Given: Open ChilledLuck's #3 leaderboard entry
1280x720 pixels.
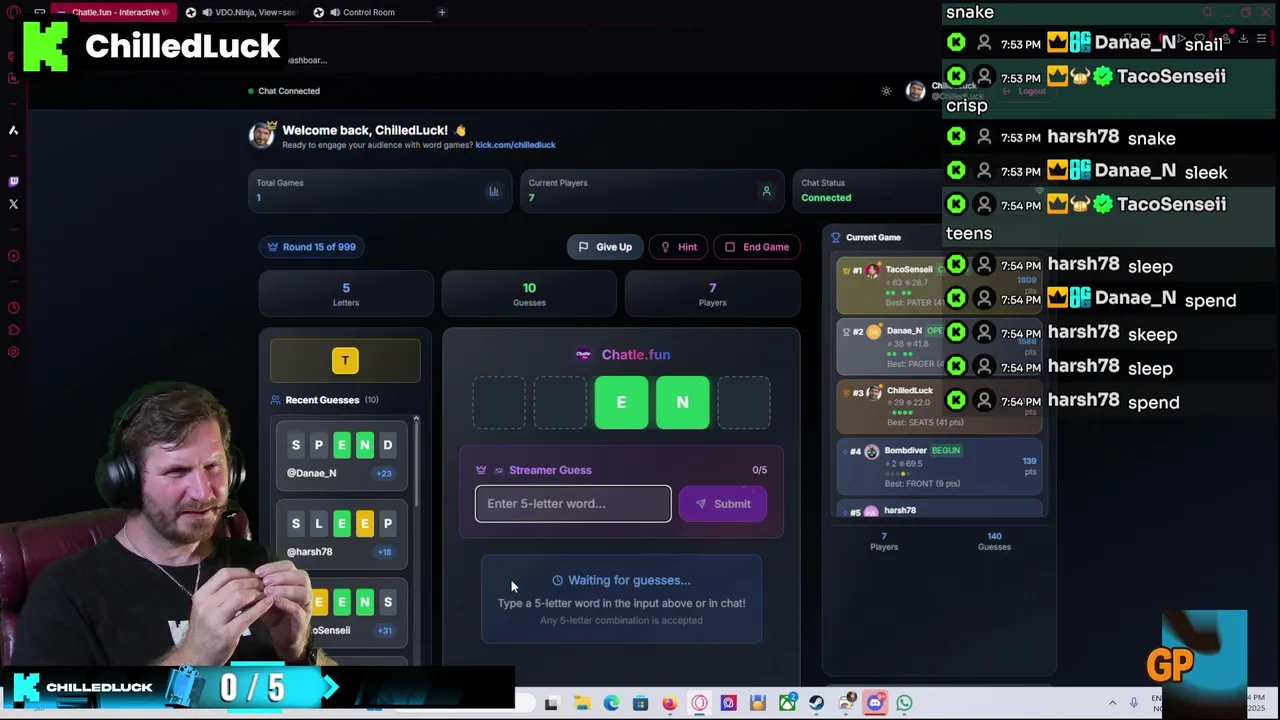Looking at the screenshot, I should [939, 407].
